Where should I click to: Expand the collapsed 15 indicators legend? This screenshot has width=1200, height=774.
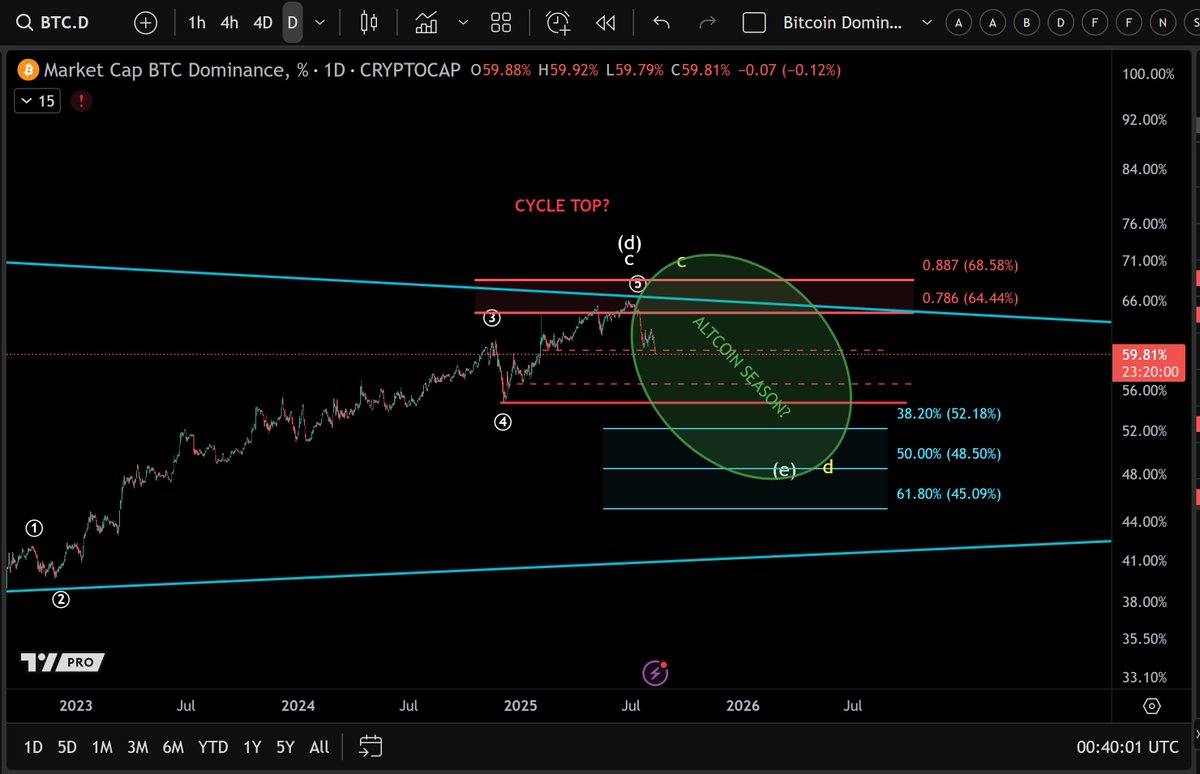click(x=36, y=100)
